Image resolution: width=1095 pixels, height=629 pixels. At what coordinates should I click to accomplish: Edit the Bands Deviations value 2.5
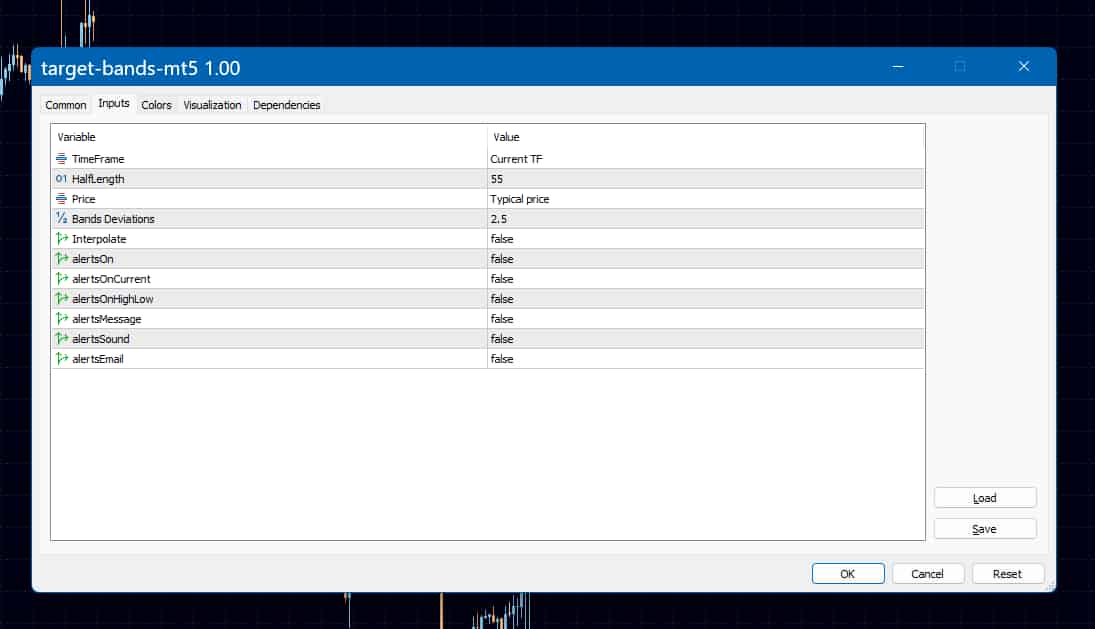[705, 219]
